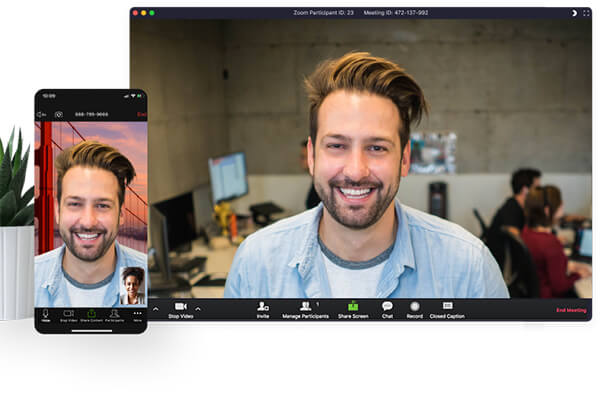Screen dimensions: 600x400
Task: Open Participants on the phone toolbar
Action: click(114, 316)
